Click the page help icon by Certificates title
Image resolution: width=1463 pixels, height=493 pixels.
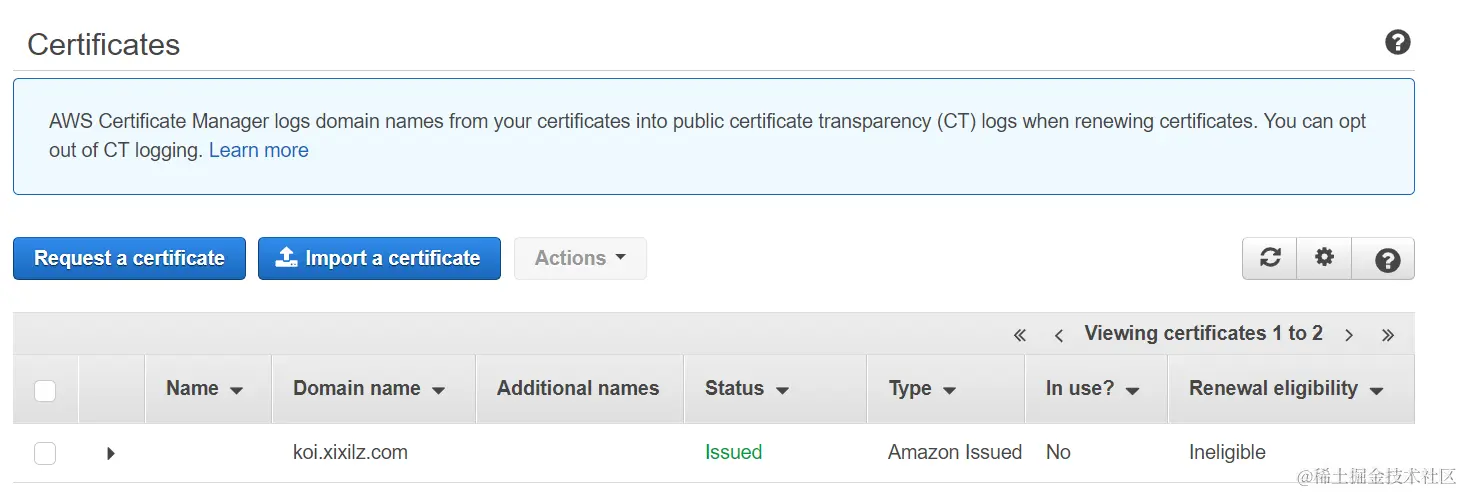coord(1397,43)
